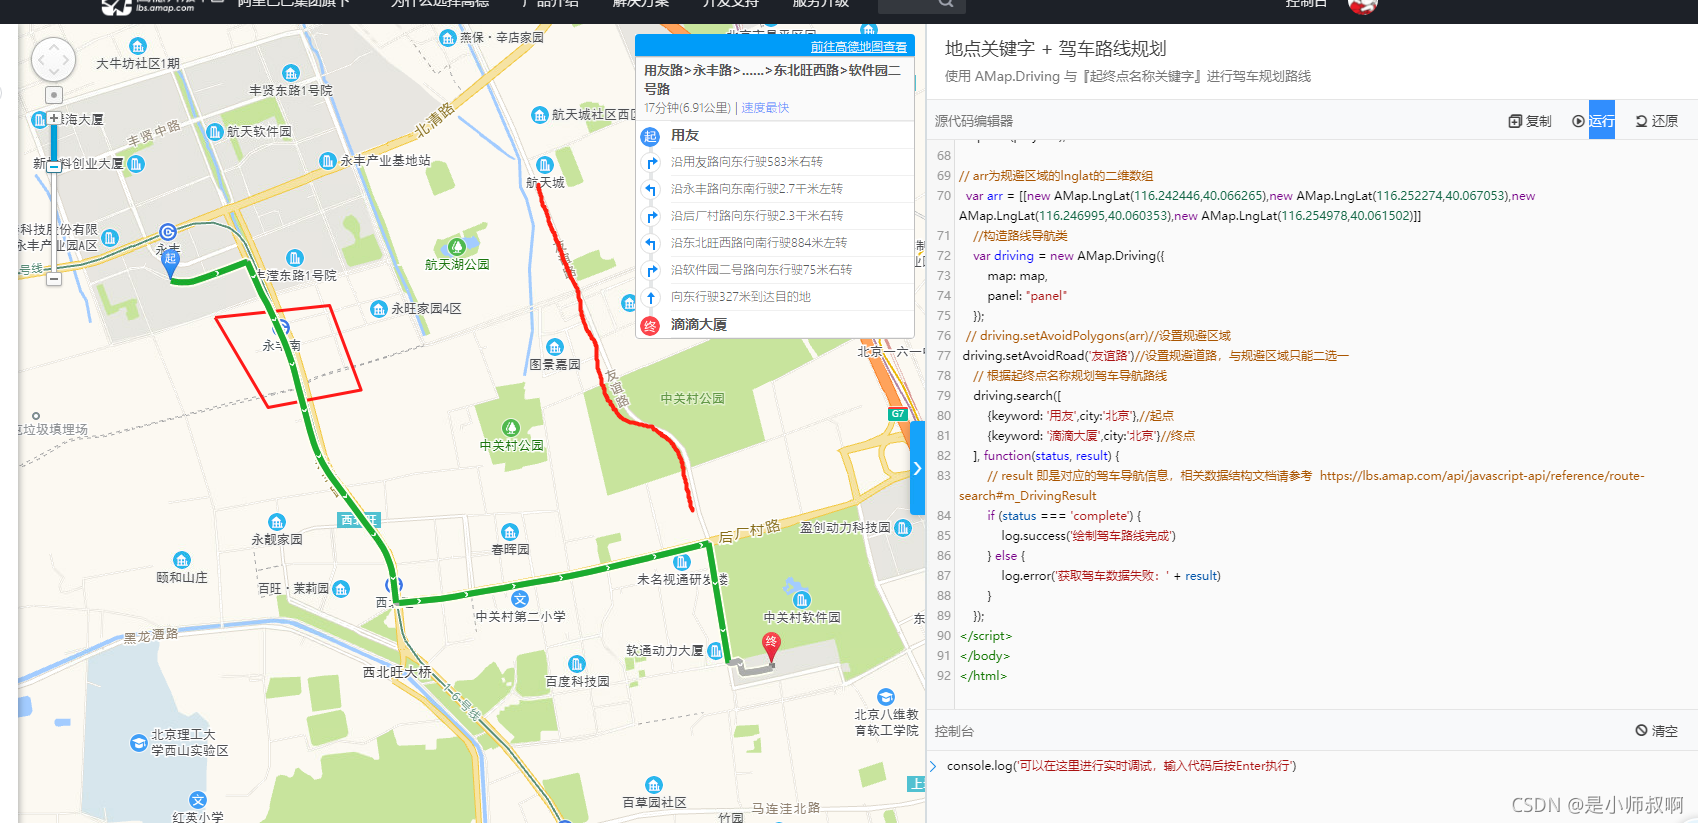Click 春晖园 residential icon

(510, 532)
